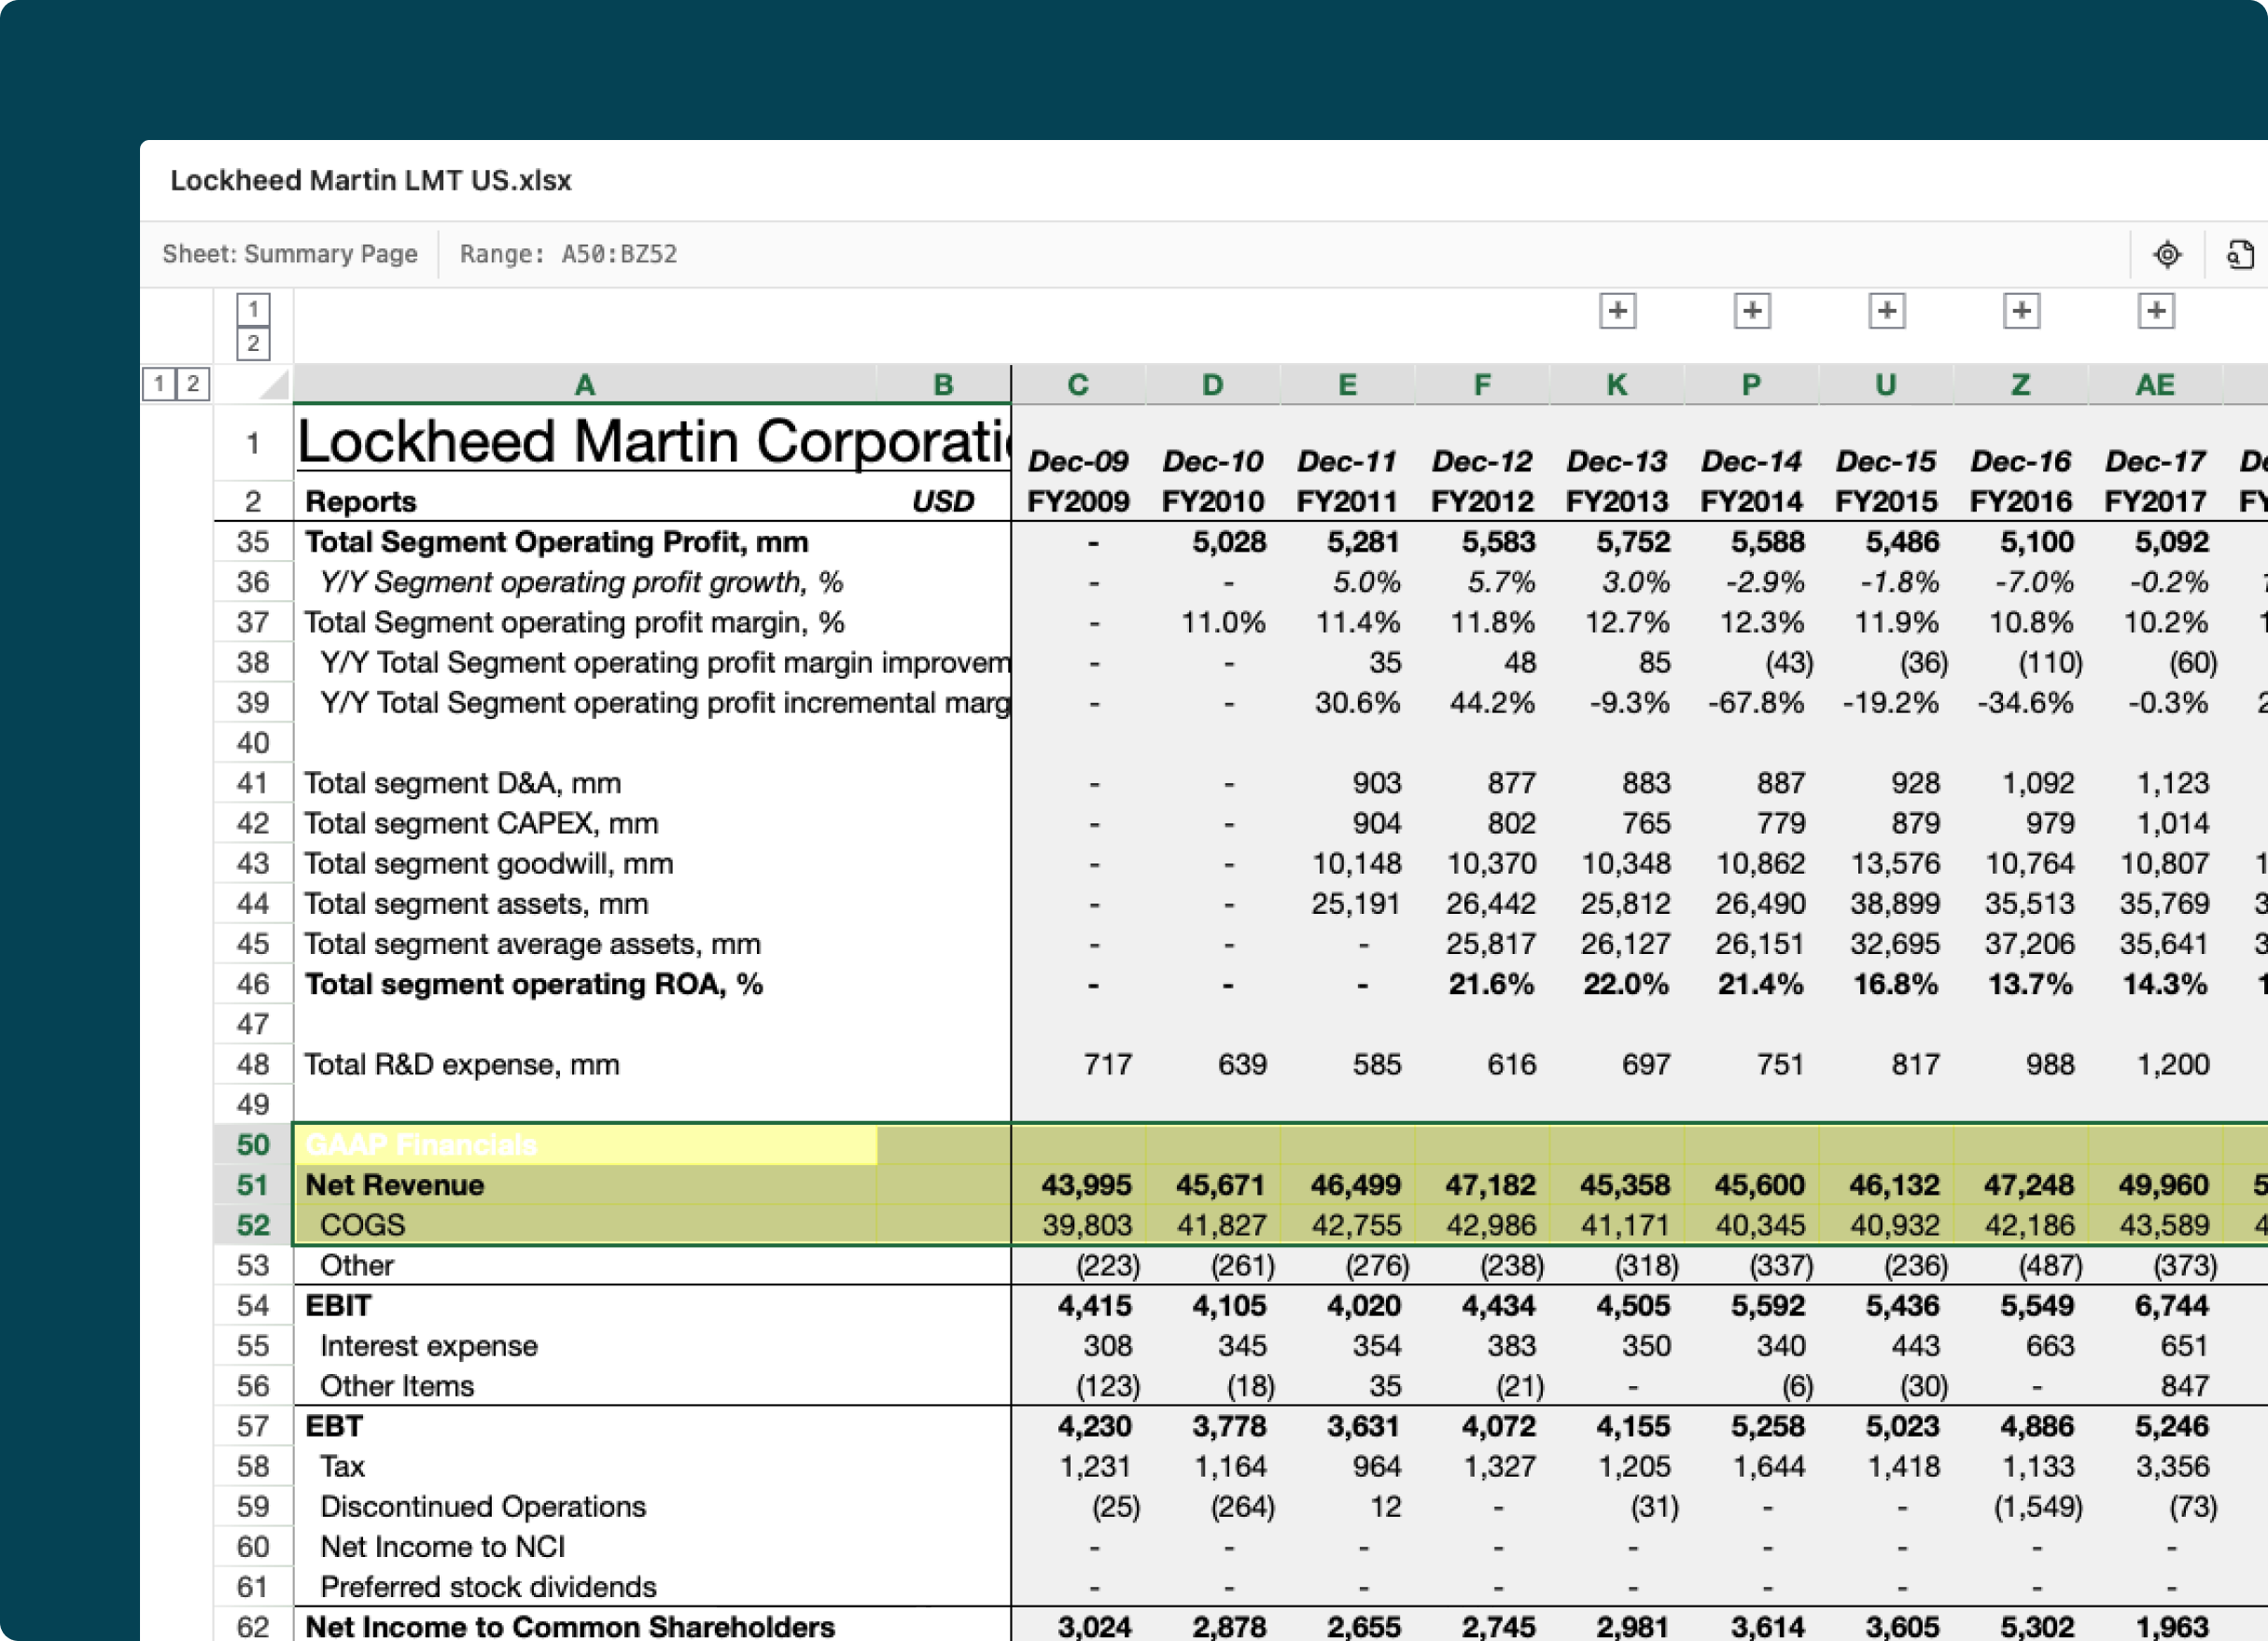Expand grouped columns above column K
The height and width of the screenshot is (1641, 2268).
[x=1617, y=311]
